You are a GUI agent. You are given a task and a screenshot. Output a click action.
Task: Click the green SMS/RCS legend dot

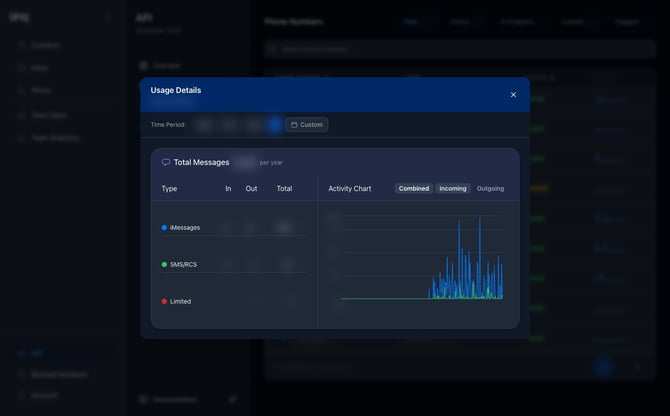click(164, 264)
